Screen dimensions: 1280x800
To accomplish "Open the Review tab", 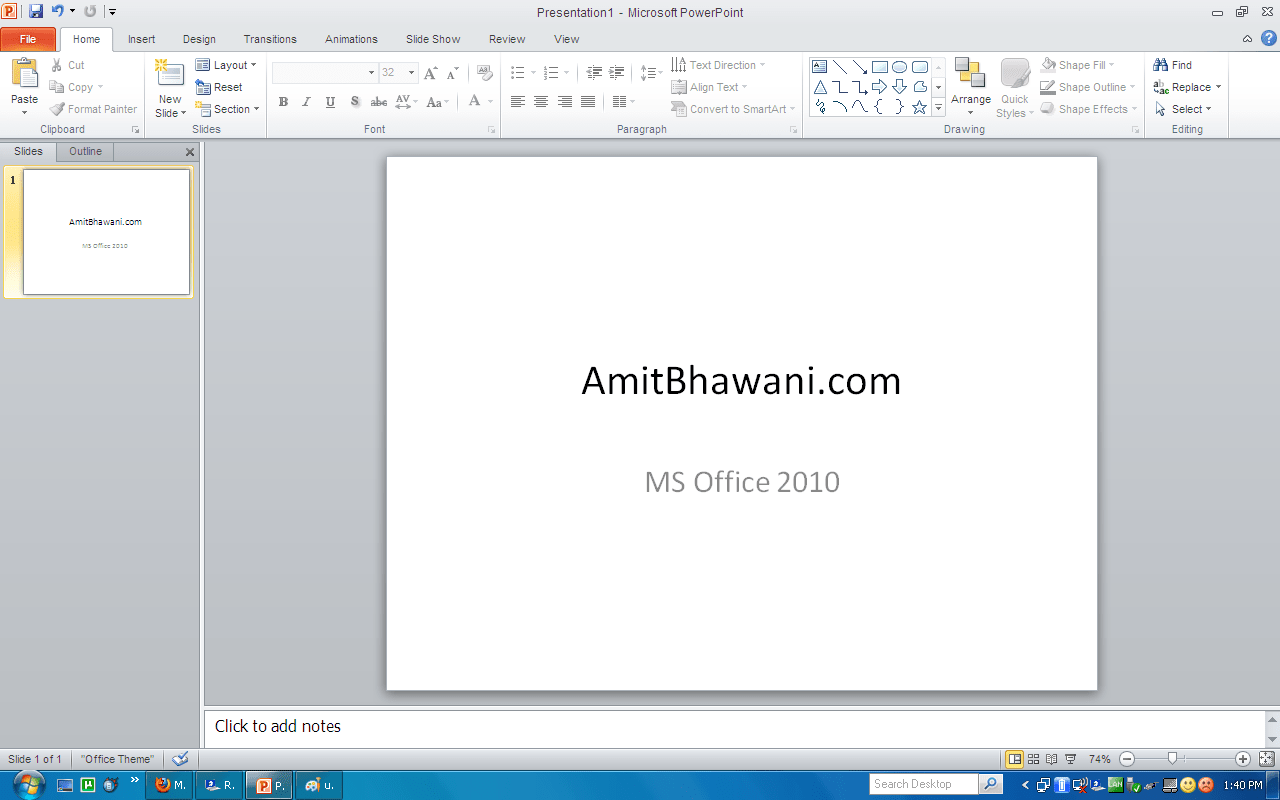I will click(507, 39).
